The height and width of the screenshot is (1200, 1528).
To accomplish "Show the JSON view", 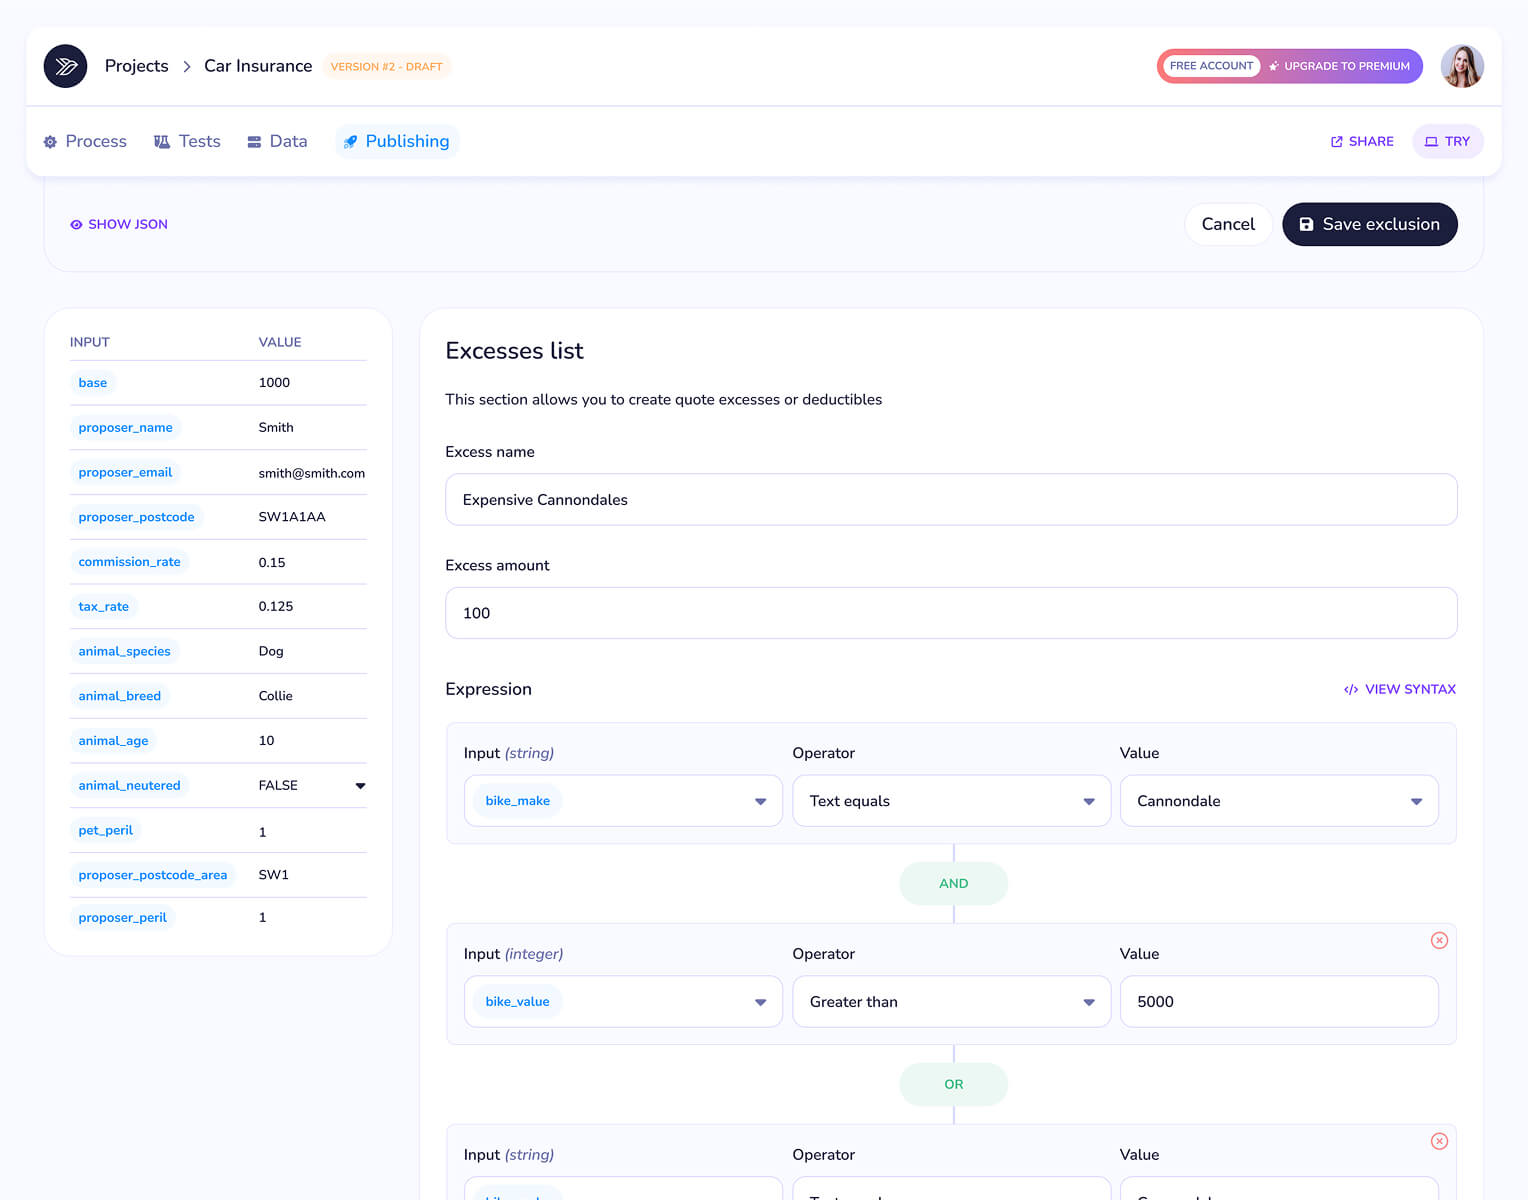I will coord(119,224).
